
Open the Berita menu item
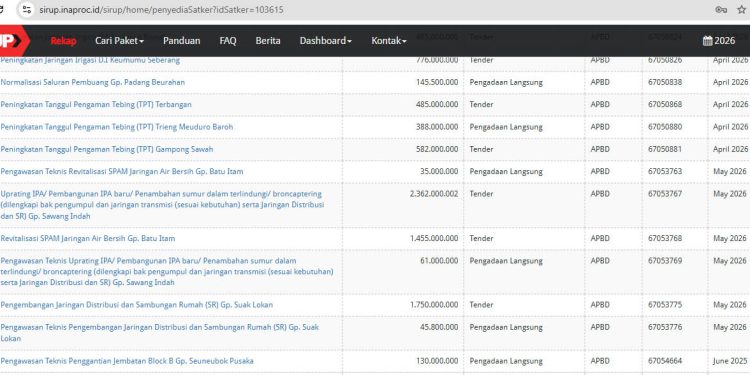[268, 41]
